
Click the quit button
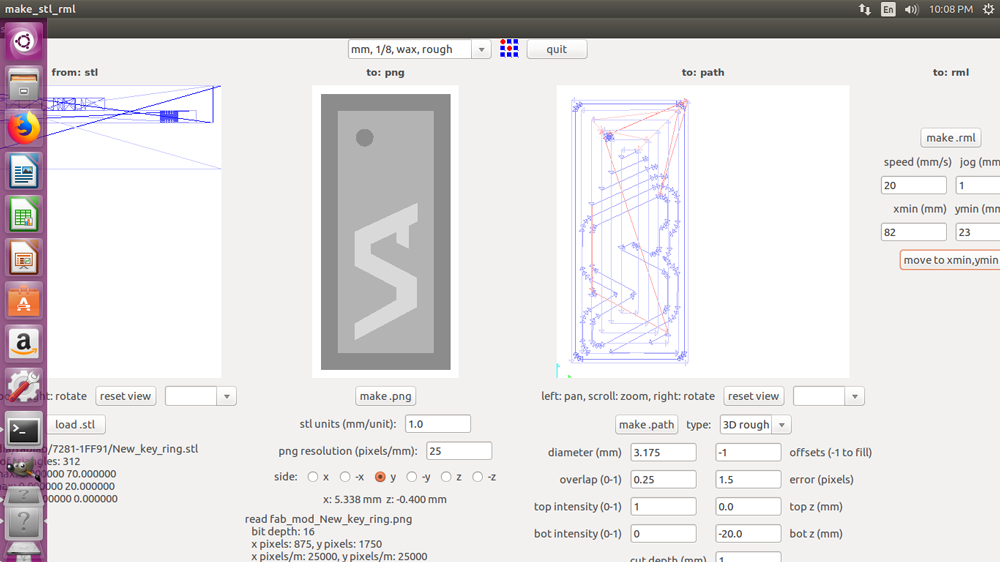[x=557, y=49]
